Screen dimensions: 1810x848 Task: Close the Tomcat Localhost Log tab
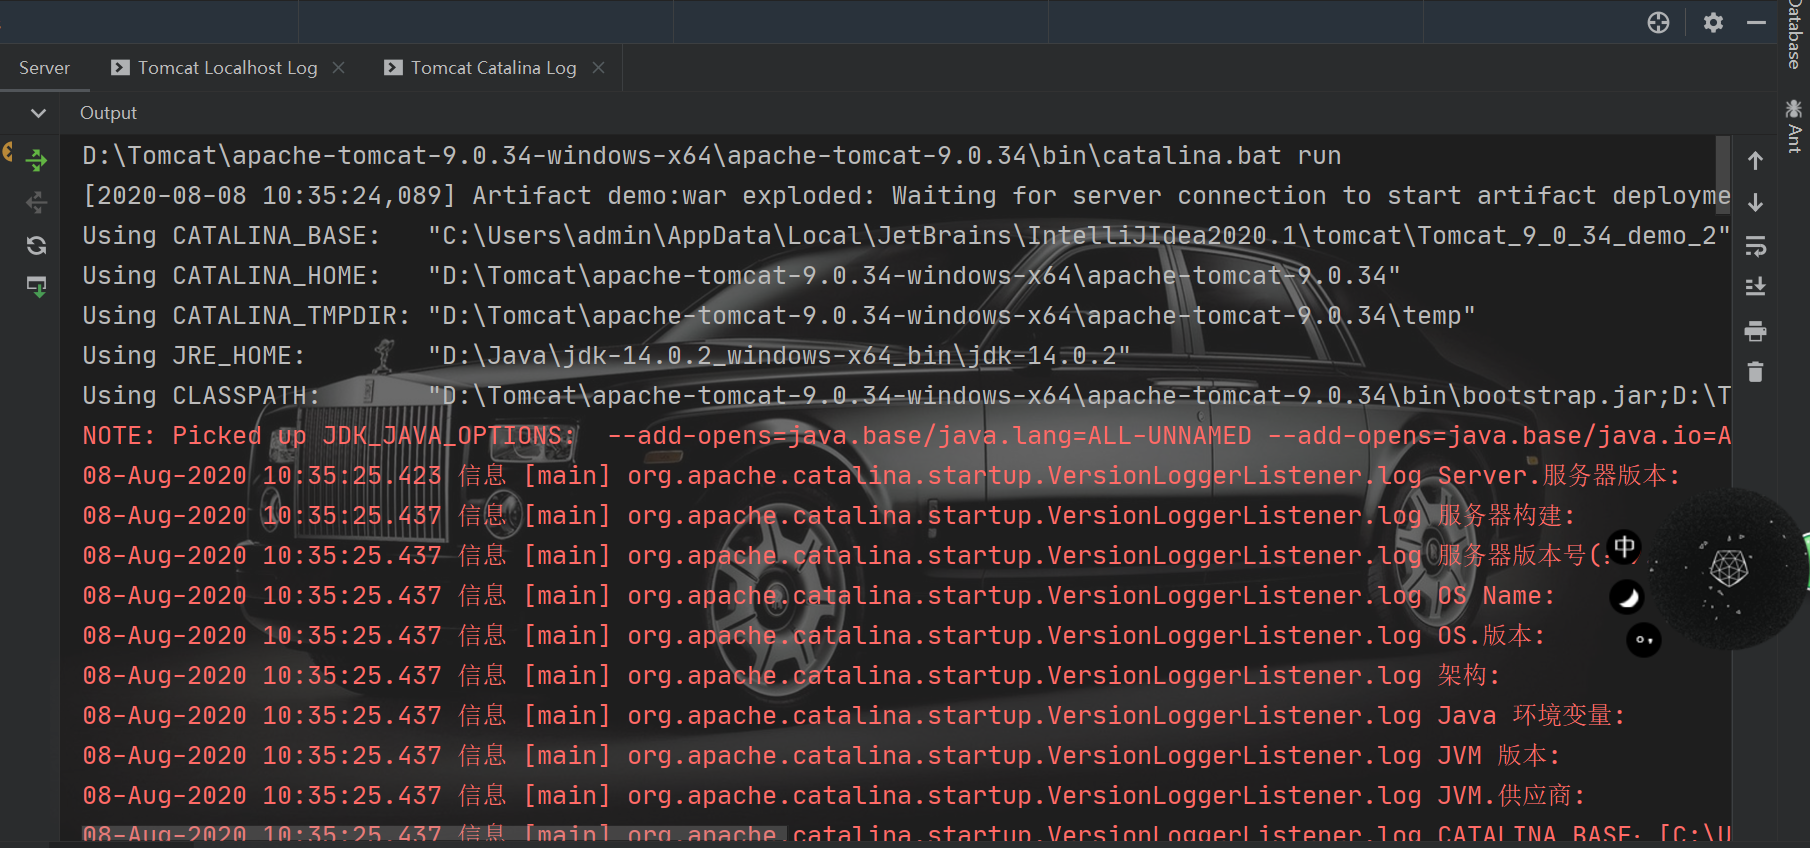pyautogui.click(x=339, y=67)
